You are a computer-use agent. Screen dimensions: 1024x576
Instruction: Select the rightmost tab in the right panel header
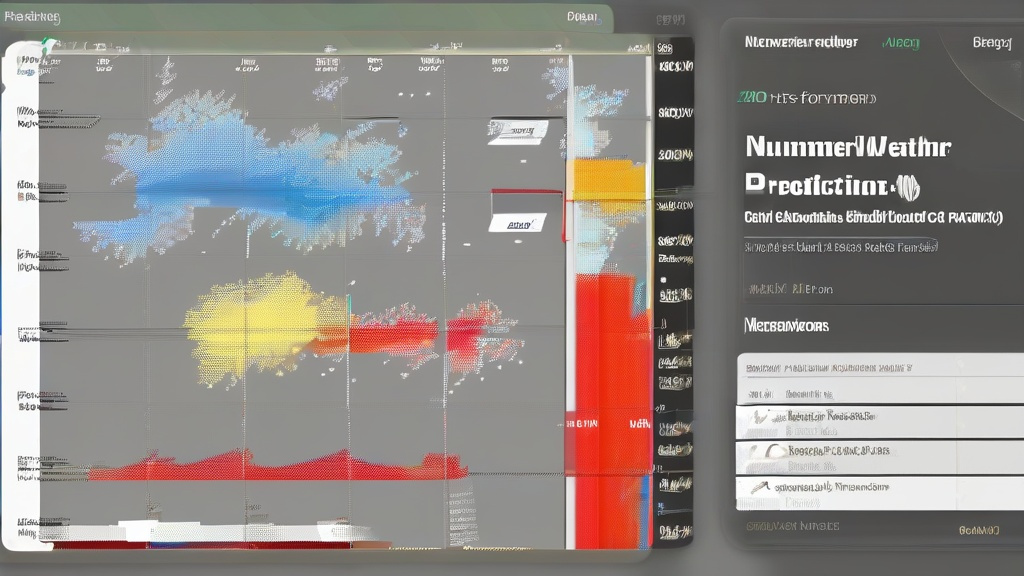pos(991,42)
